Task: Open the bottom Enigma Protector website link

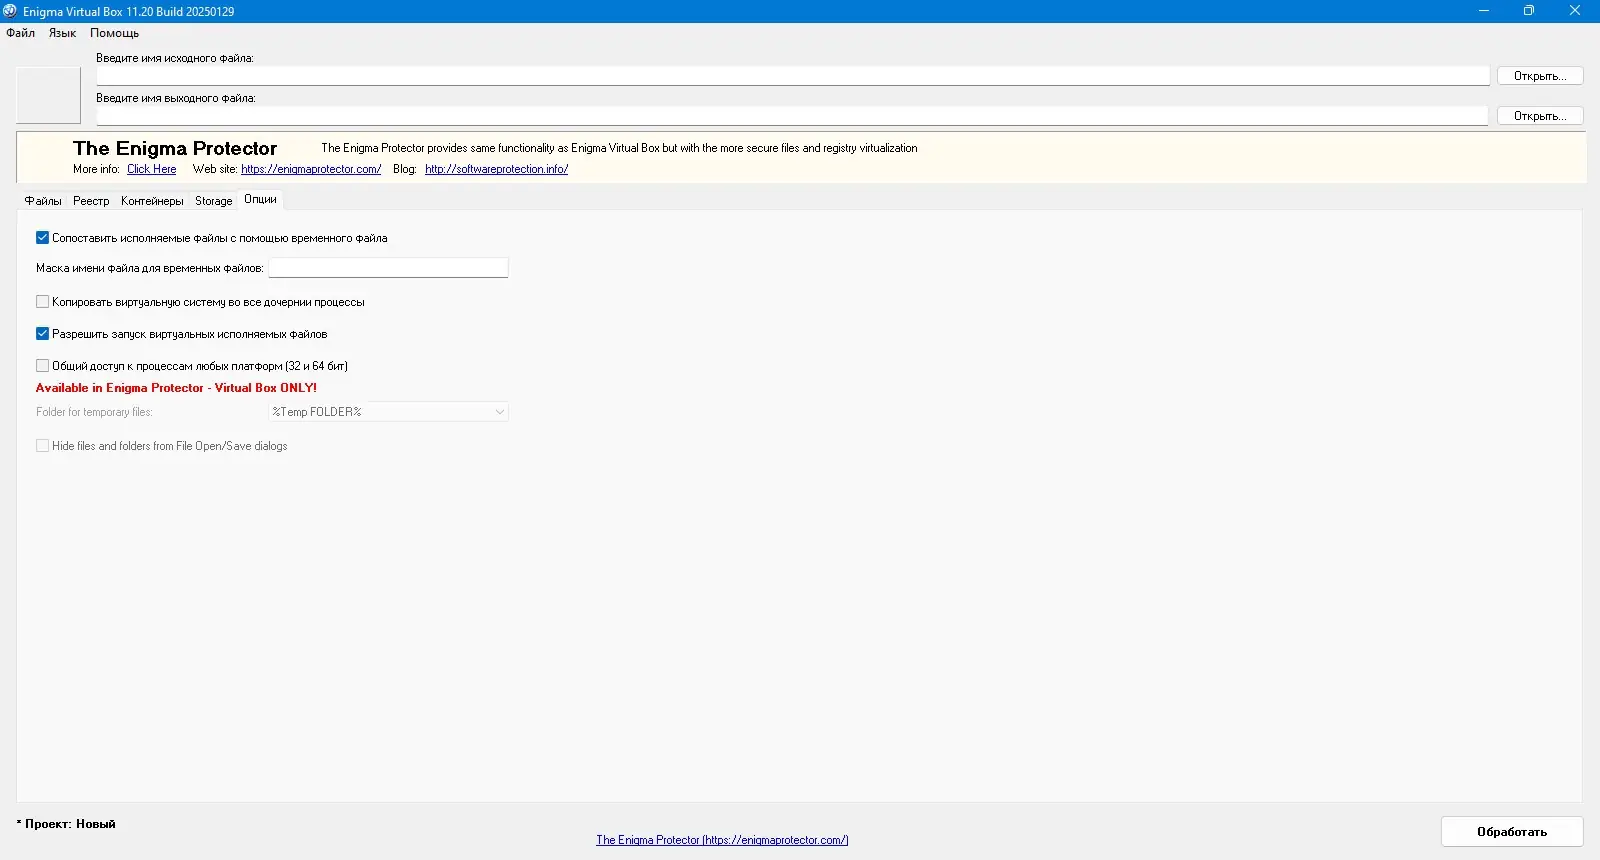Action: [722, 840]
